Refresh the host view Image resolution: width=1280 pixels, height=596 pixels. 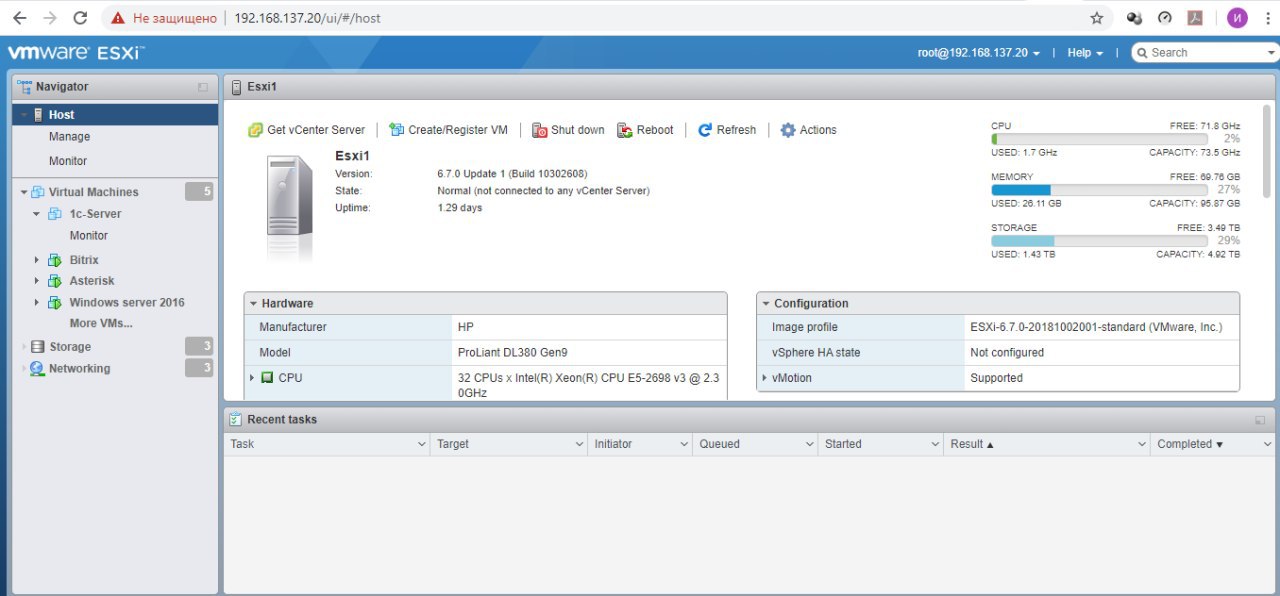(x=727, y=130)
